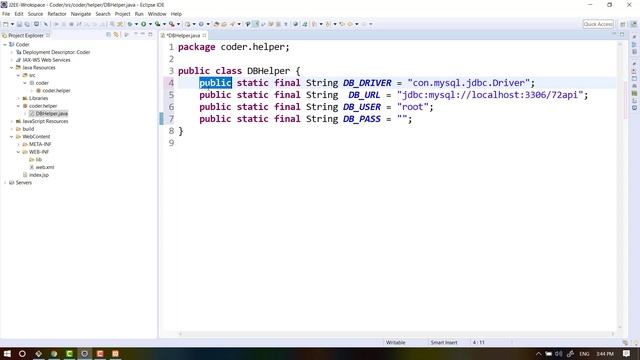Click the Save toolbar icon
This screenshot has width=640, height=360.
(x=19, y=24)
